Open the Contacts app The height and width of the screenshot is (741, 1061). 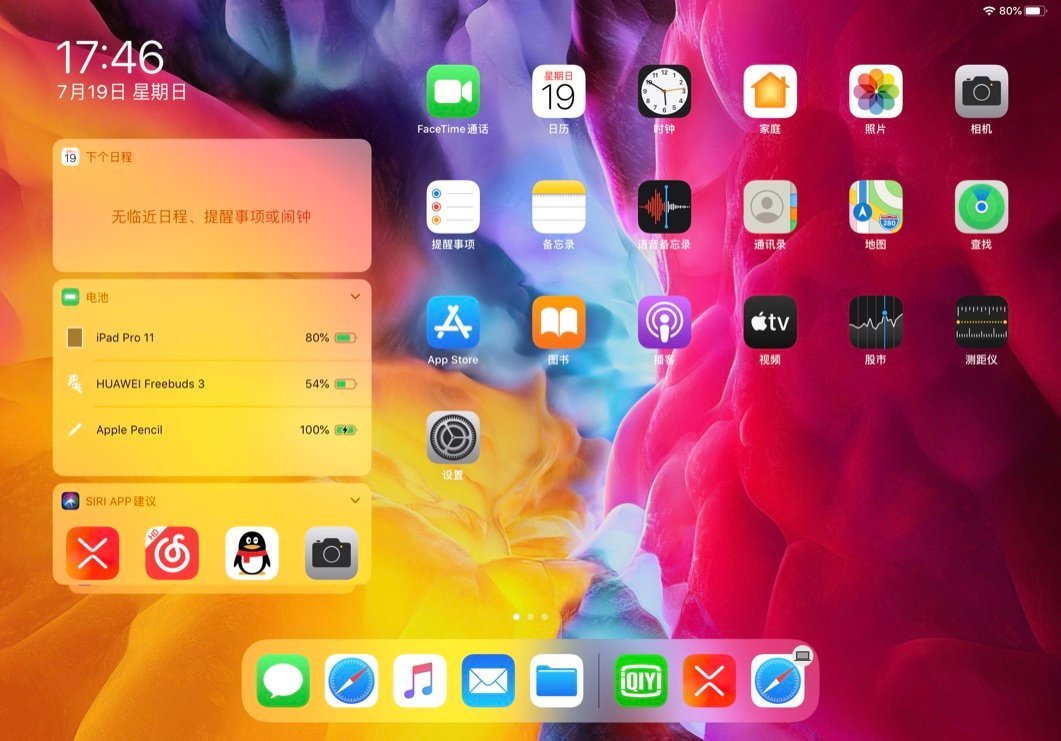[x=770, y=207]
